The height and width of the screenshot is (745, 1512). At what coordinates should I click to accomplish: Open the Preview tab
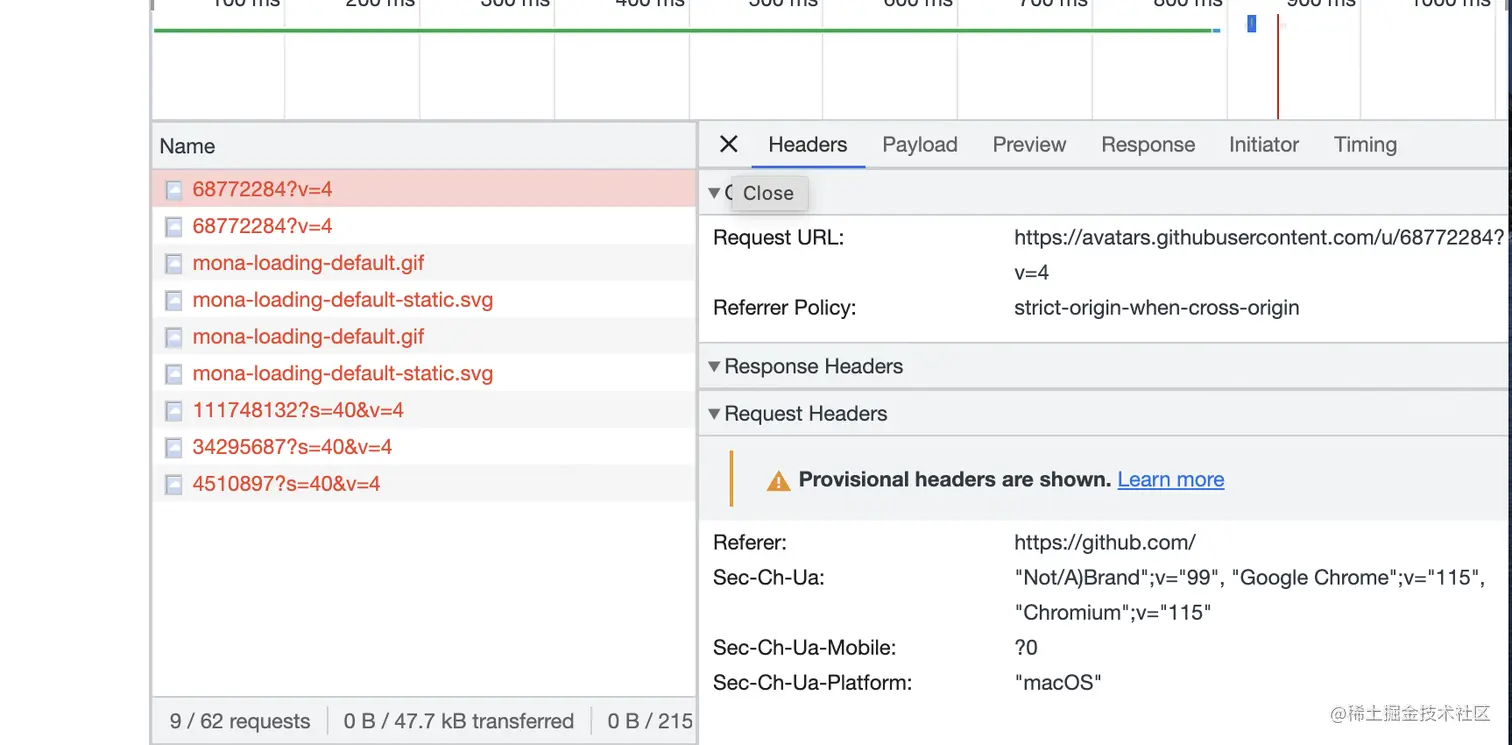1029,145
